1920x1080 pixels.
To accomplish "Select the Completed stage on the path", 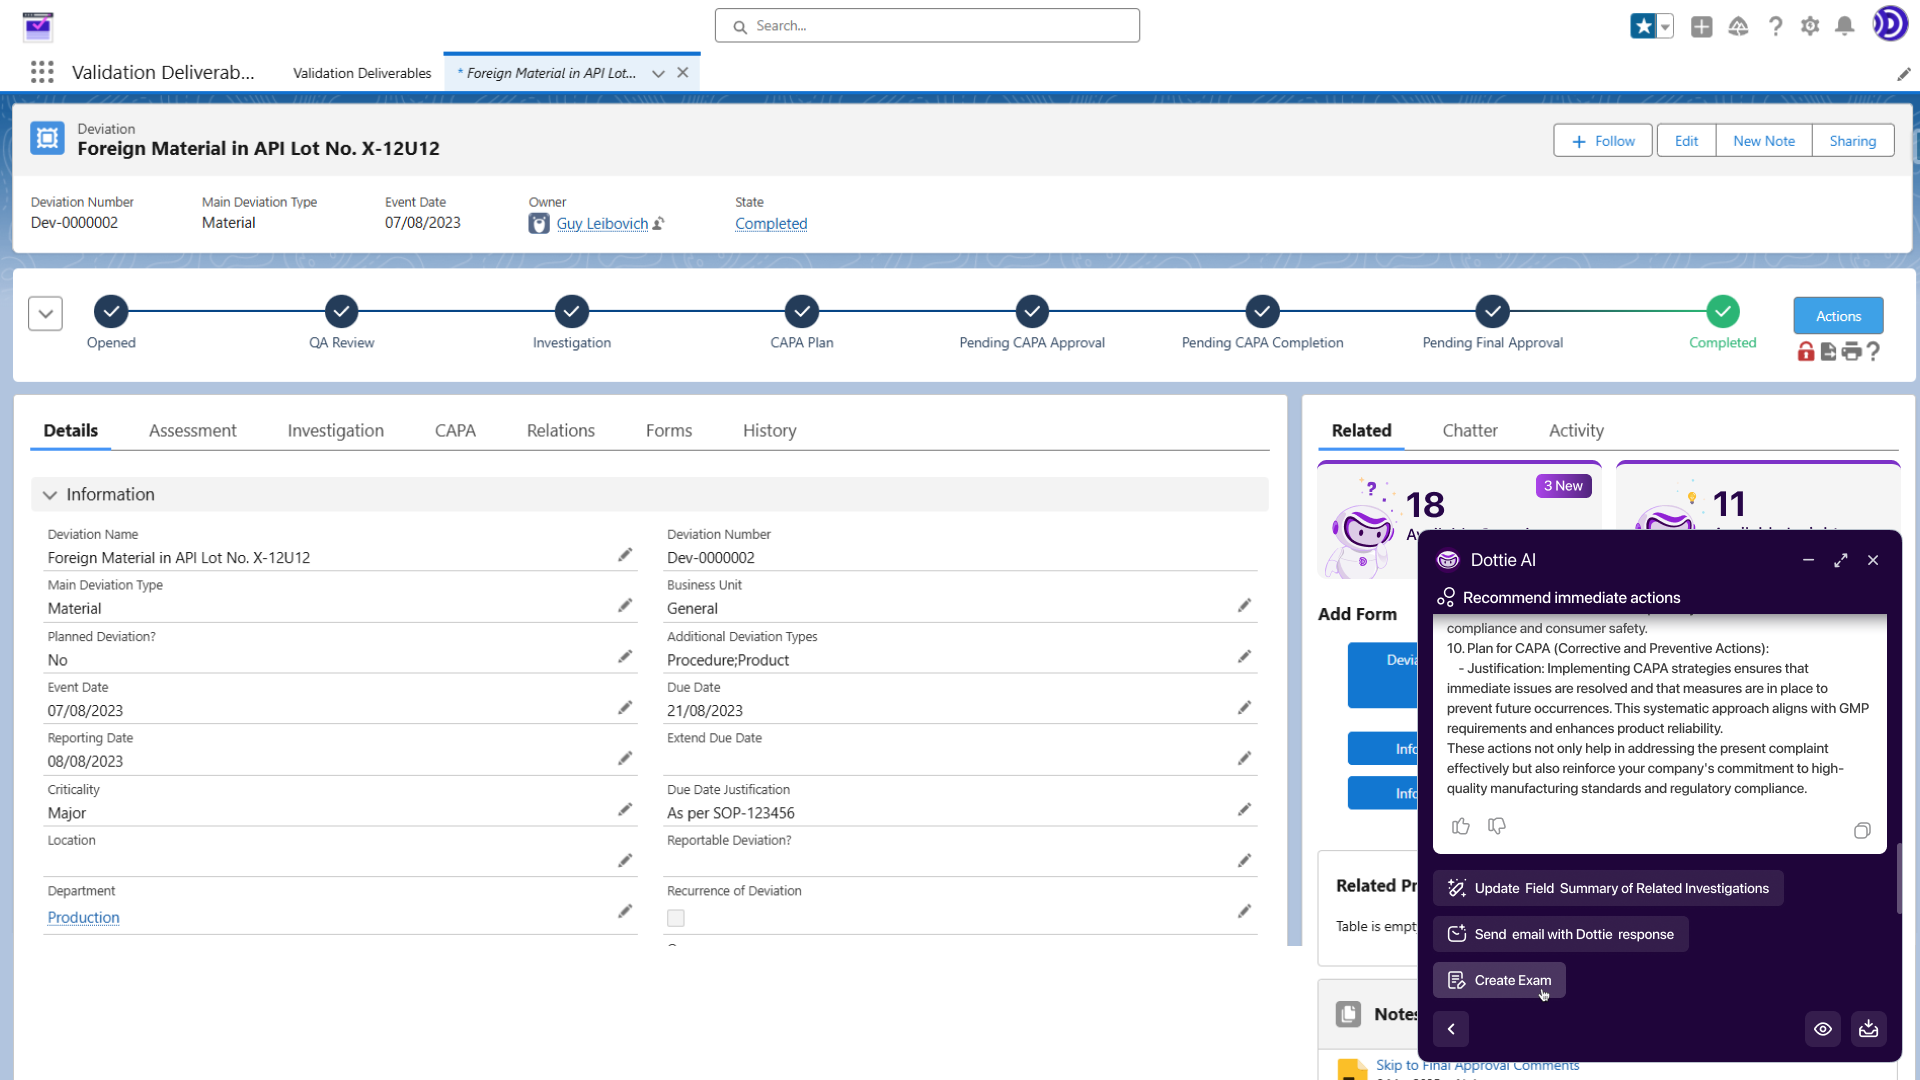I will (1722, 312).
